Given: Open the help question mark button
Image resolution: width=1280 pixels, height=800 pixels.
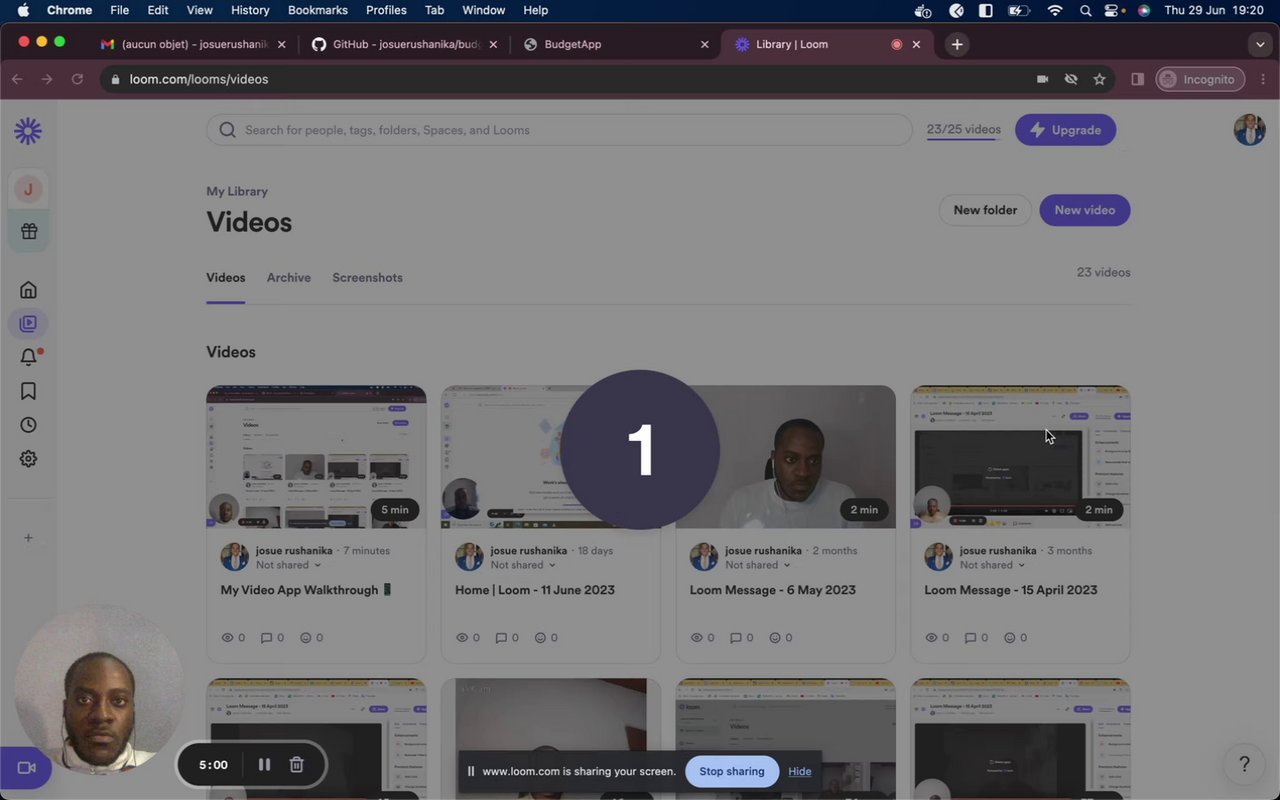Looking at the screenshot, I should [x=1244, y=765].
